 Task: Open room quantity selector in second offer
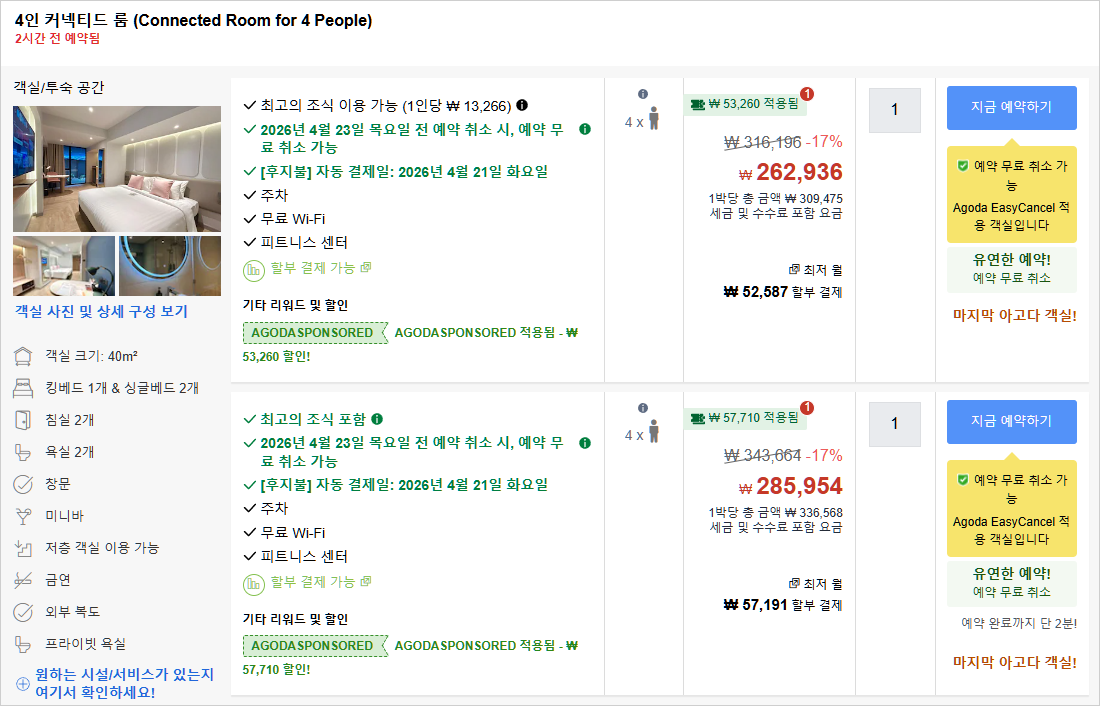coord(894,424)
